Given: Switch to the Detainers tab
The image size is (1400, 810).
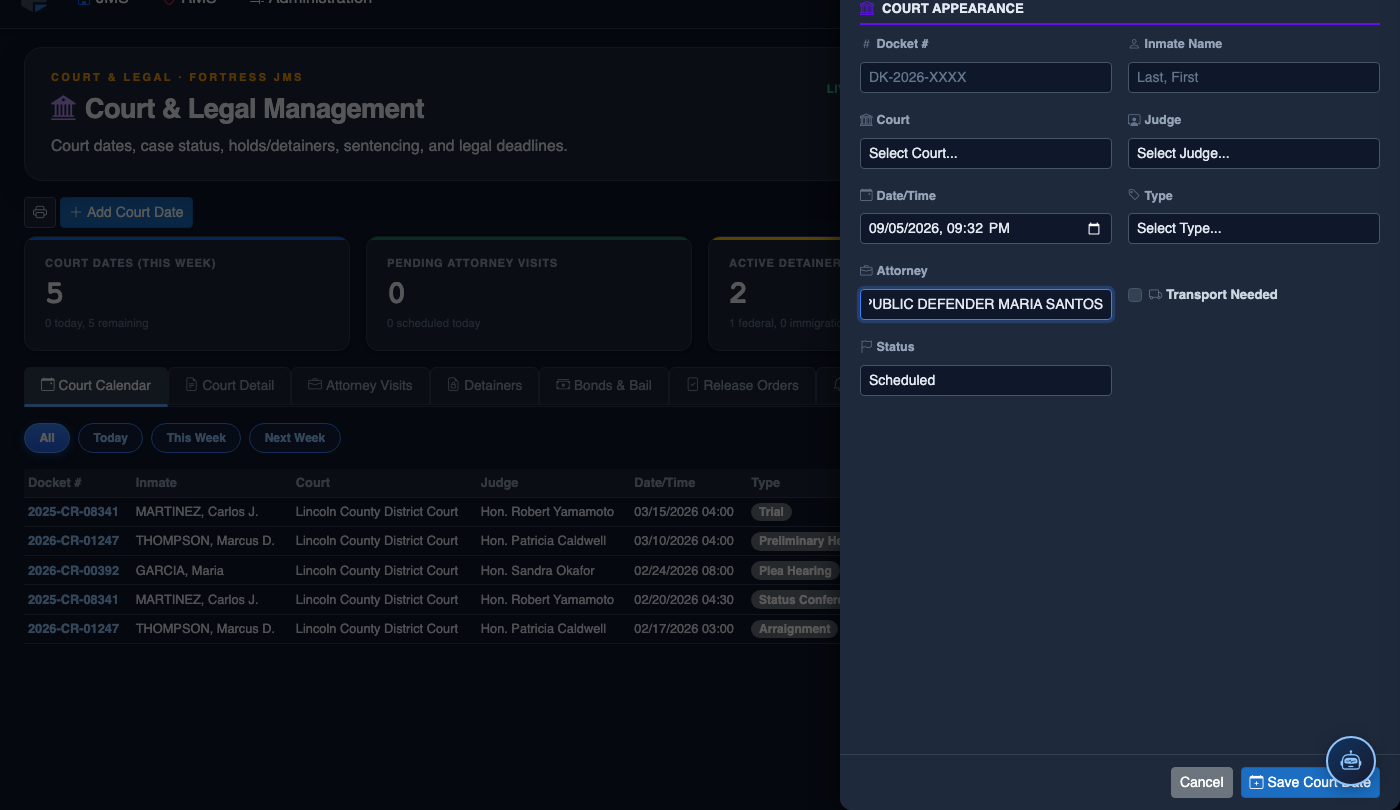Looking at the screenshot, I should (484, 385).
